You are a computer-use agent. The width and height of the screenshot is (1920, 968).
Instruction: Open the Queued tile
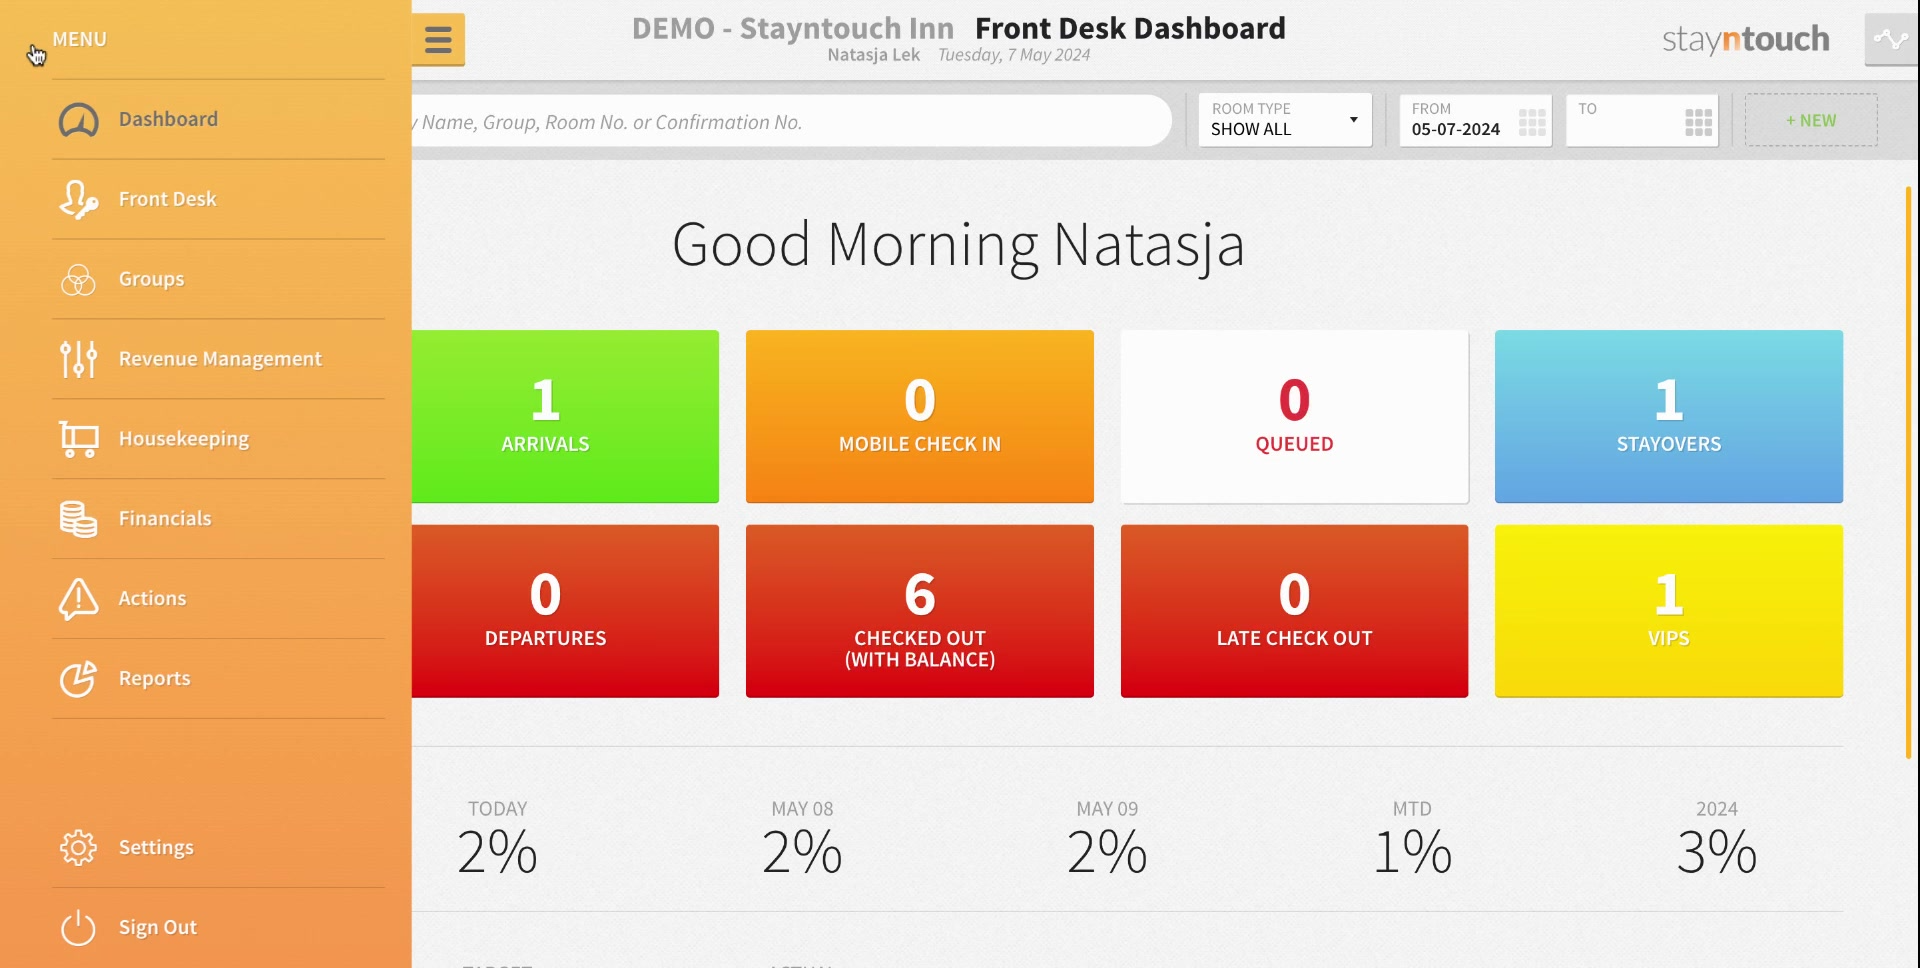pyautogui.click(x=1294, y=416)
